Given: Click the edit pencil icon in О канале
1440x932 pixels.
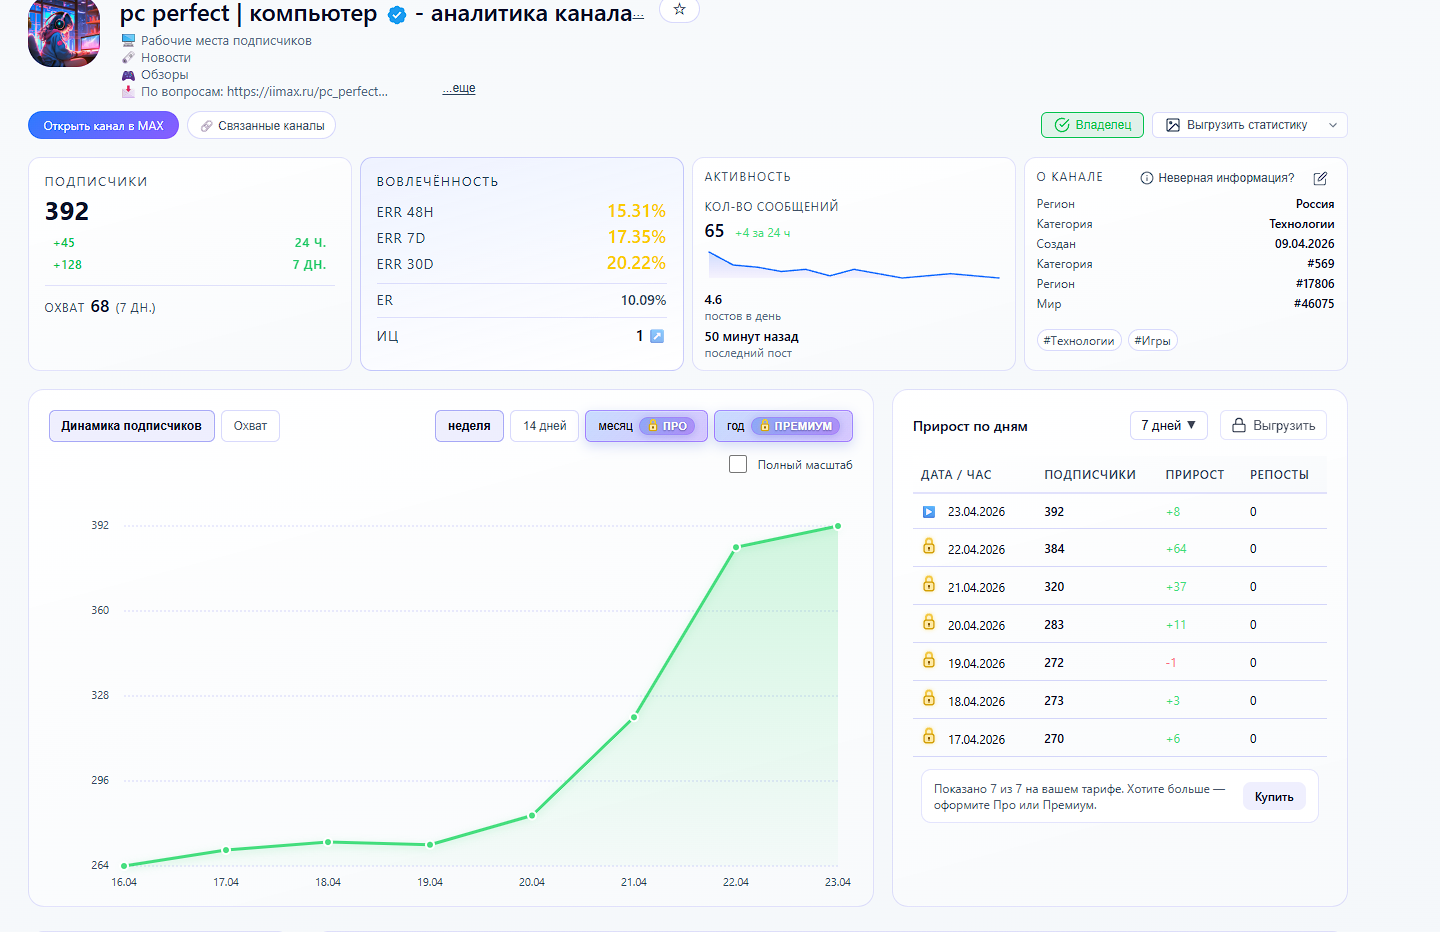Looking at the screenshot, I should [1320, 178].
